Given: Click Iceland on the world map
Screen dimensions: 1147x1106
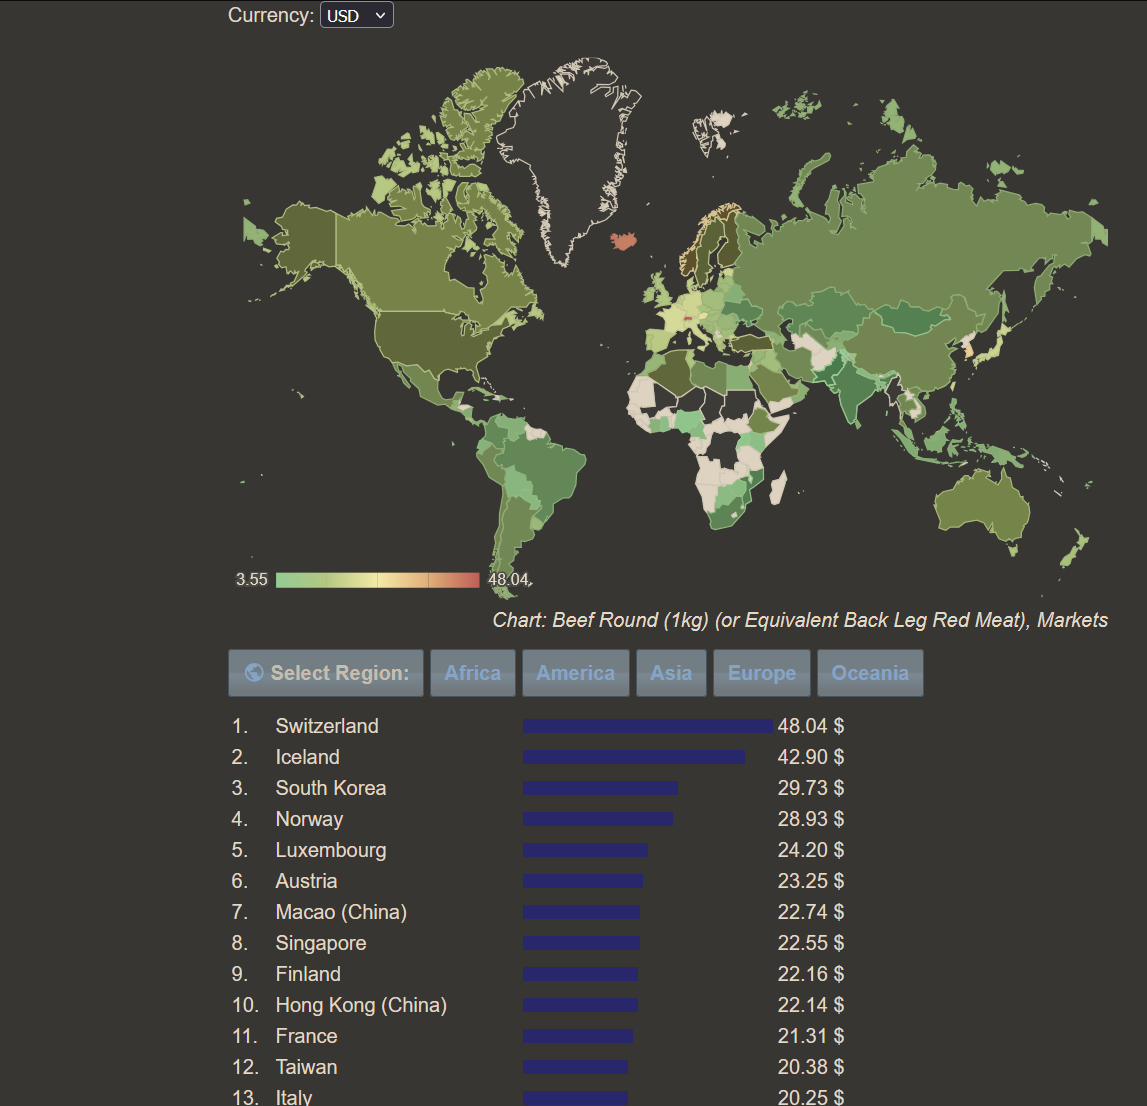Looking at the screenshot, I should pyautogui.click(x=623, y=241).
